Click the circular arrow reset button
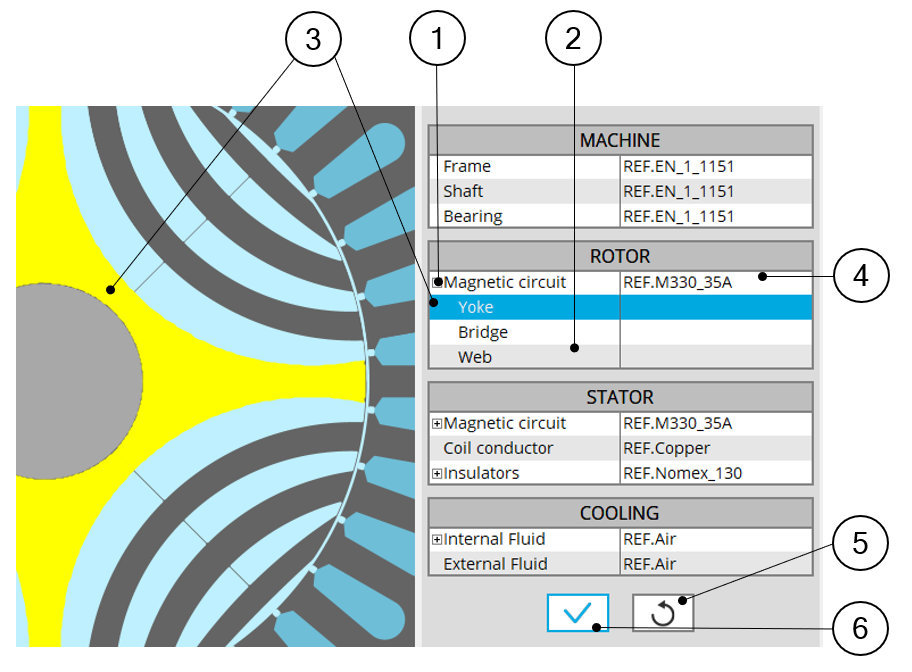912x672 pixels. coord(662,613)
